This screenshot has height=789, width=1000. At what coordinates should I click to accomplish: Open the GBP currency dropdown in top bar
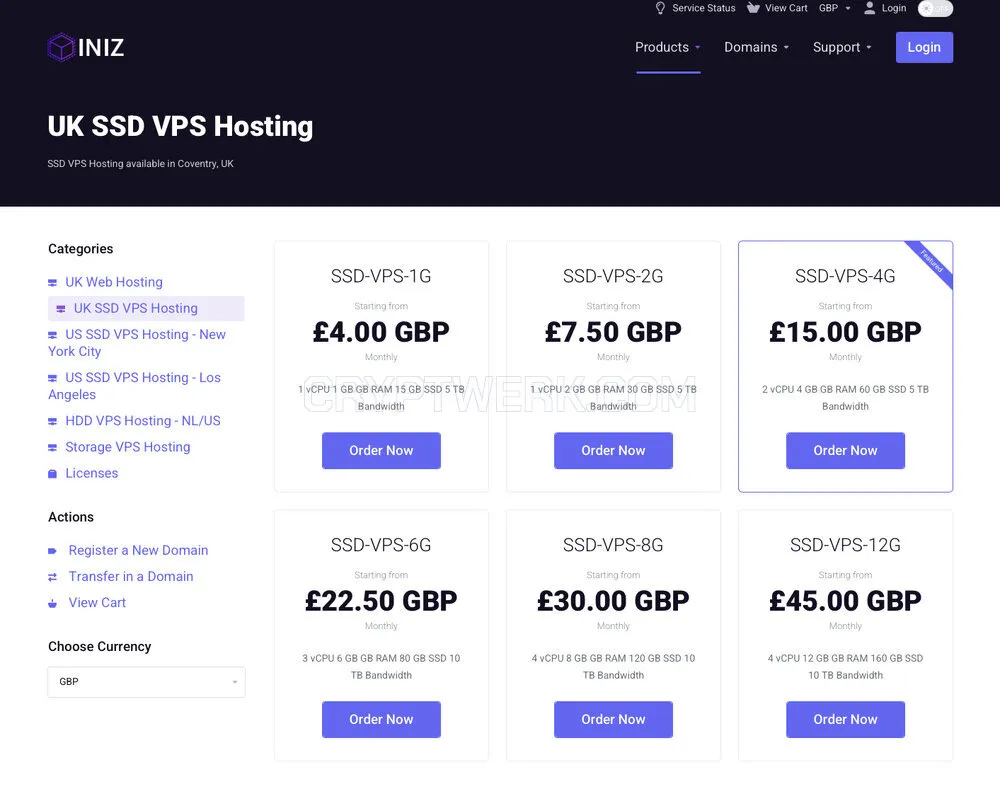[834, 8]
